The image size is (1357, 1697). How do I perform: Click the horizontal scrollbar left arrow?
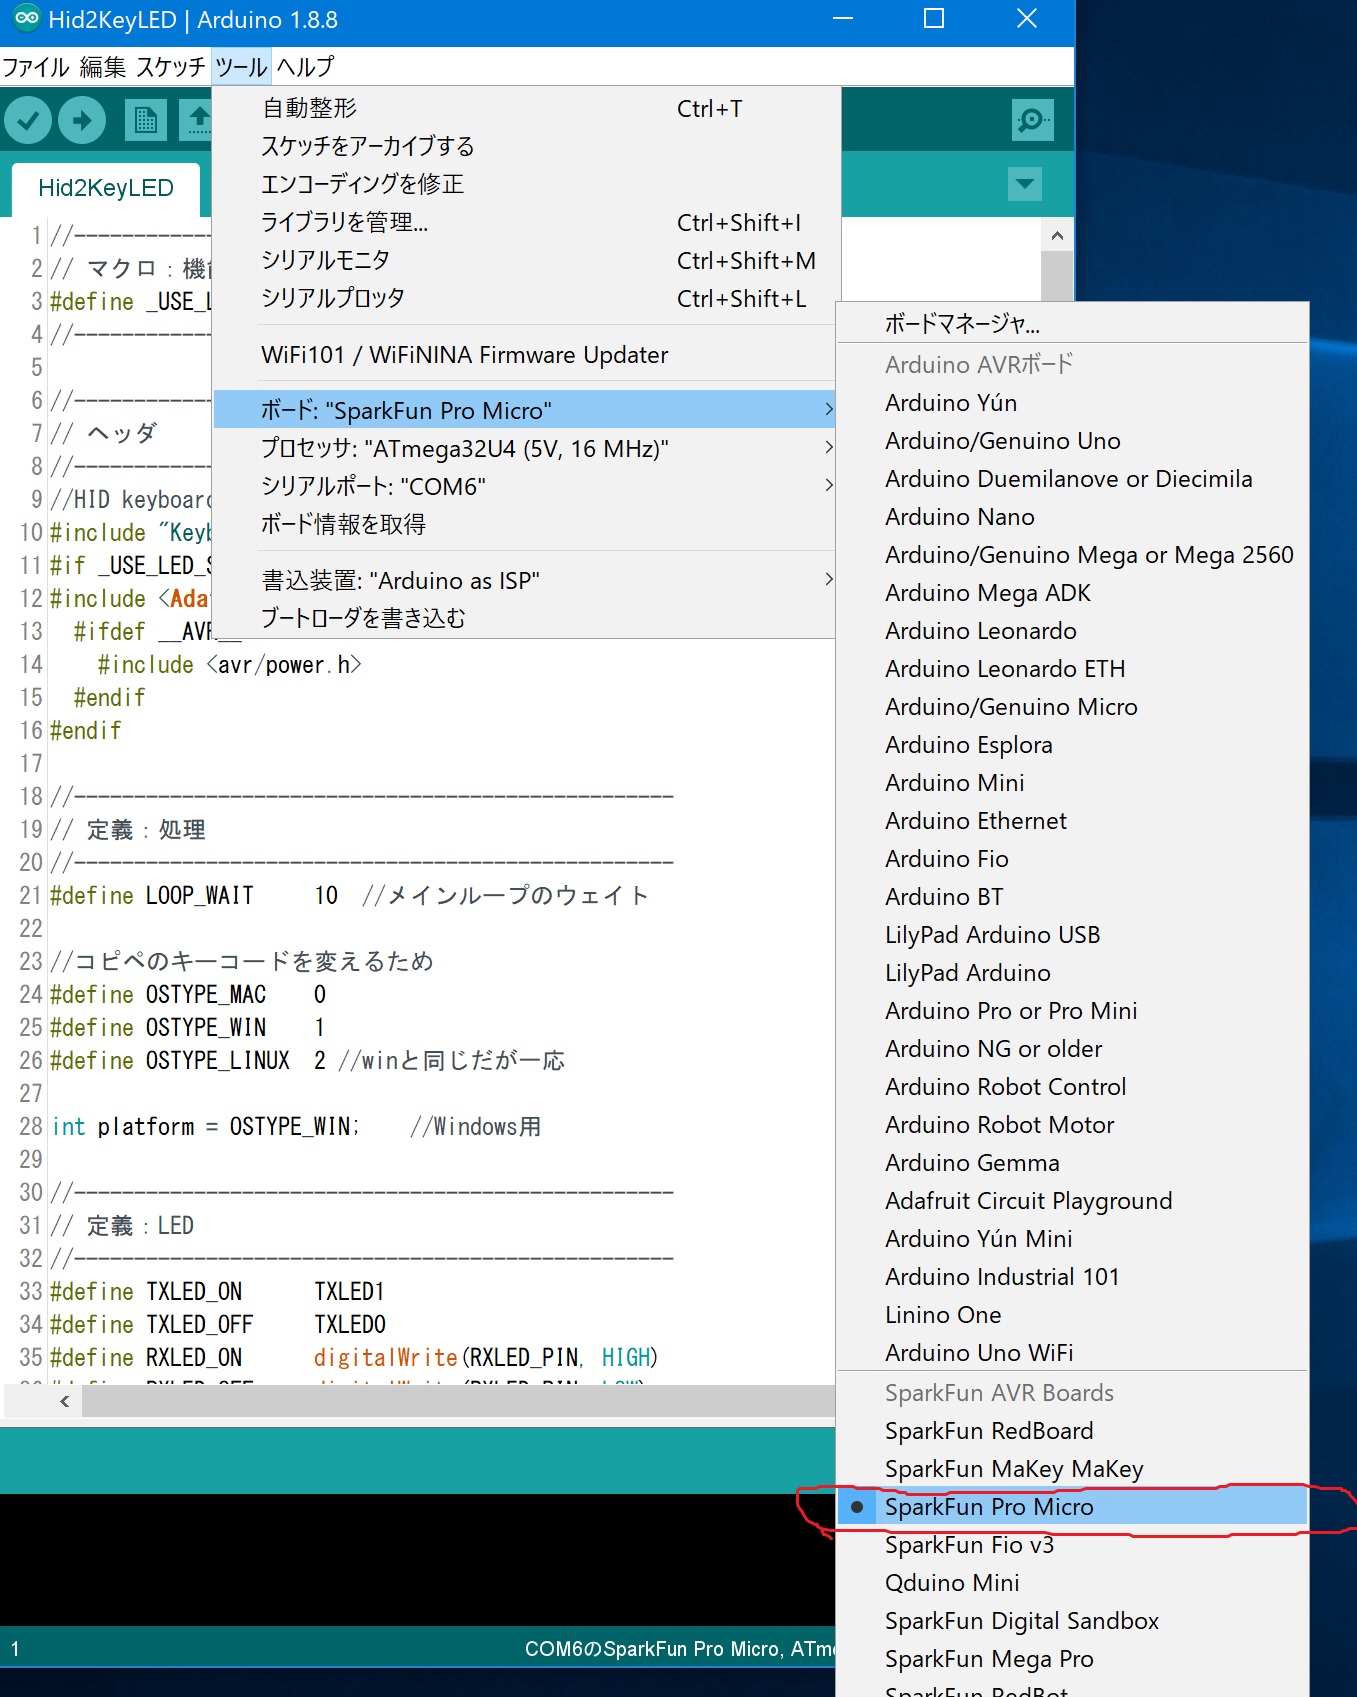pos(64,1401)
